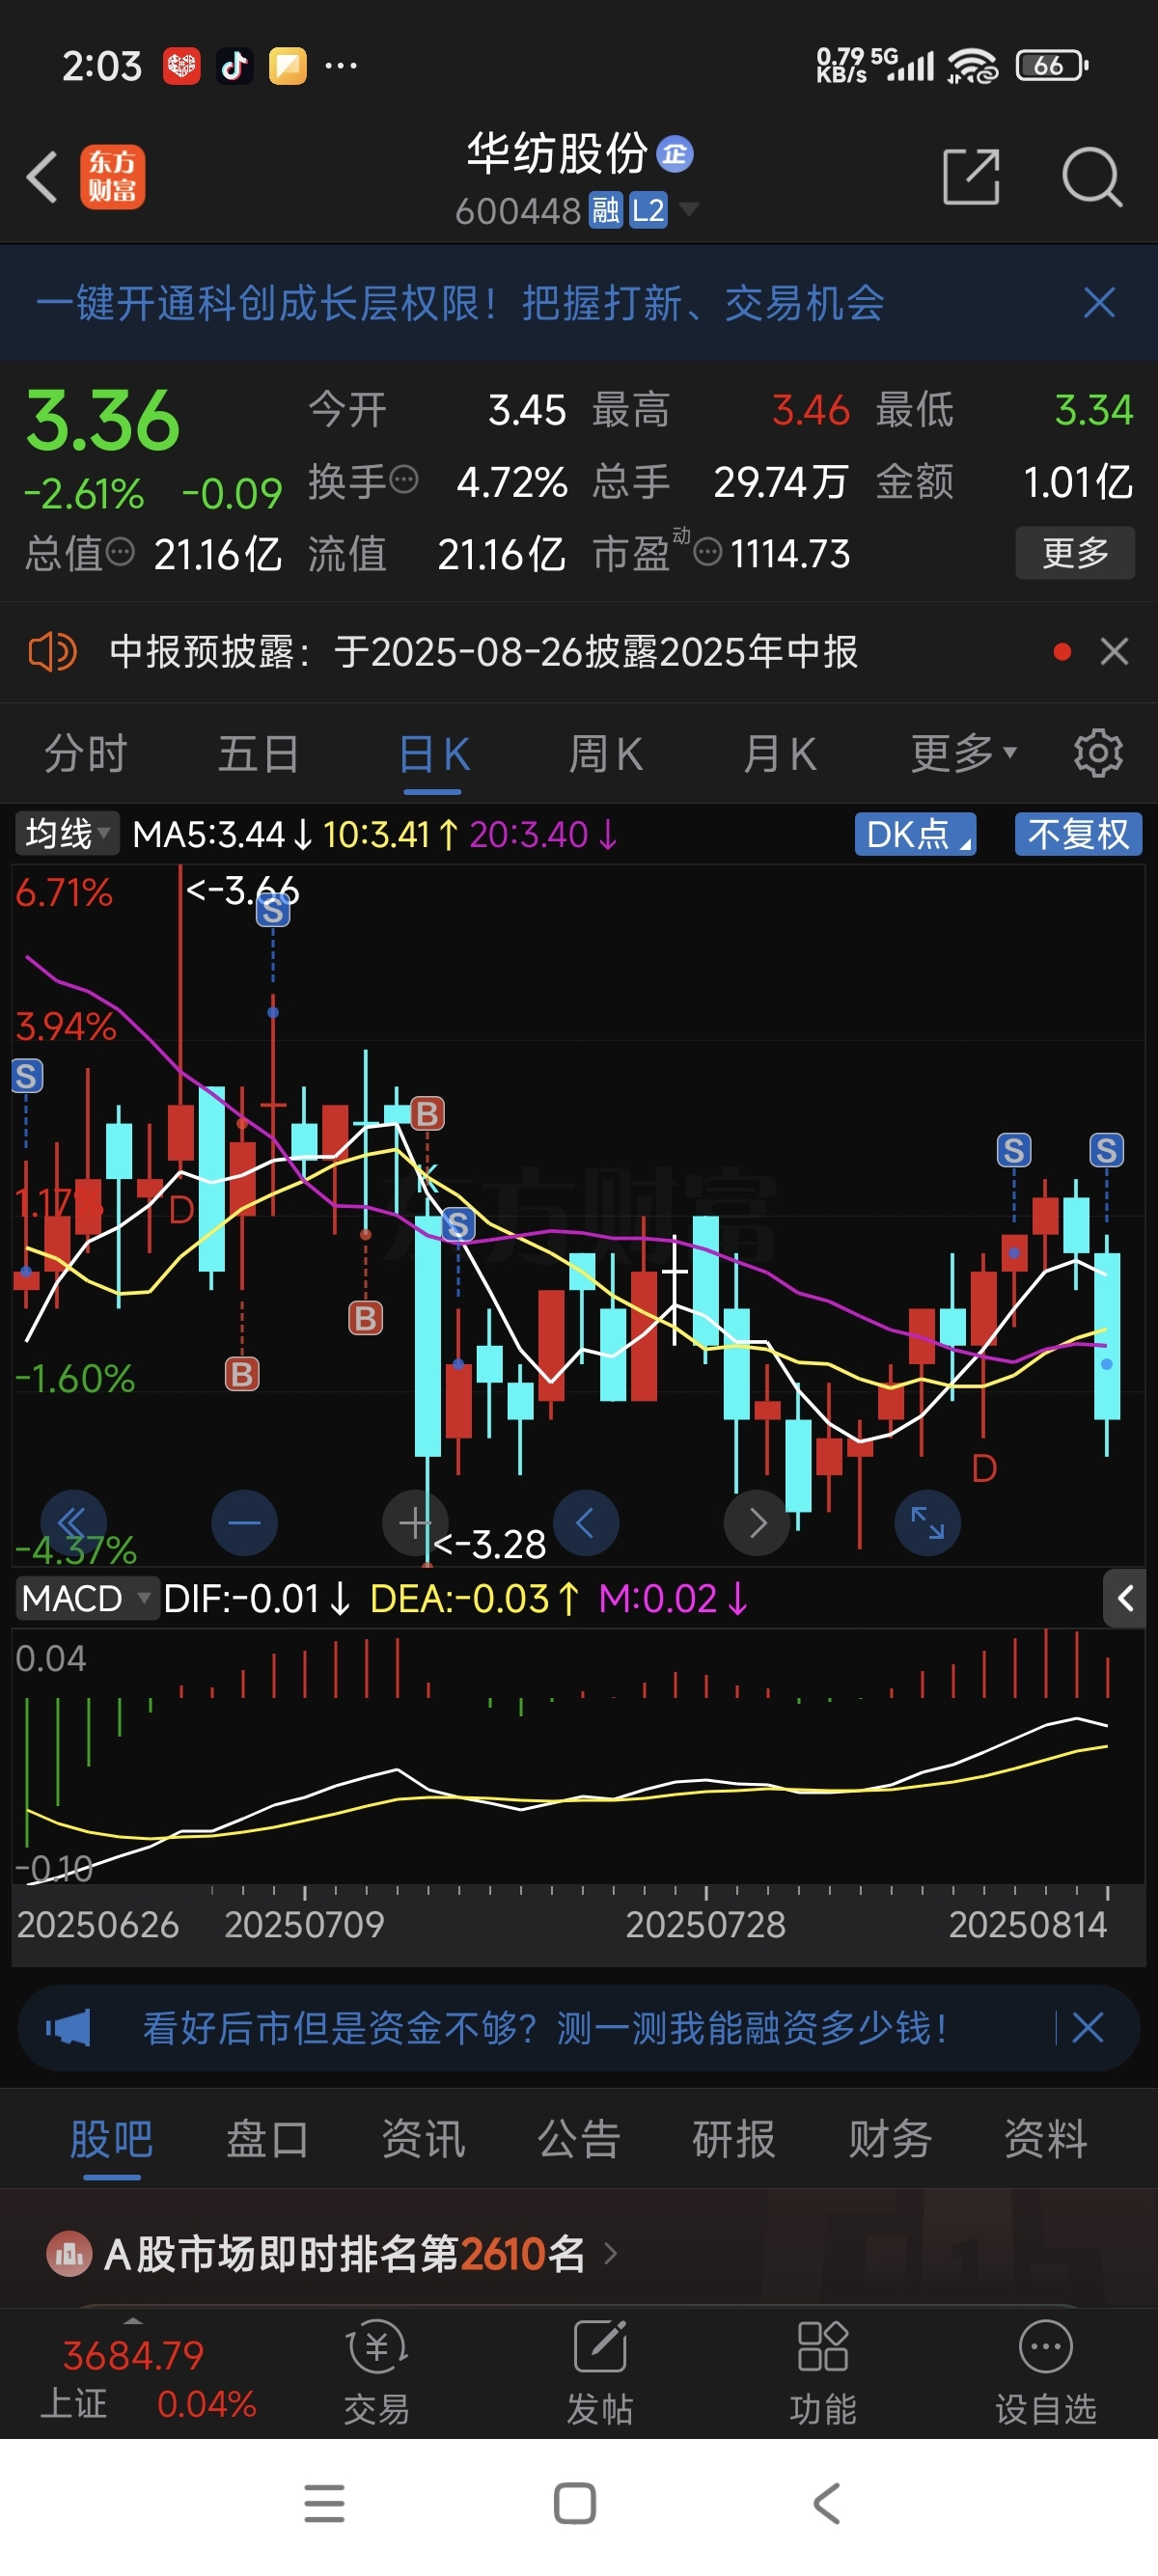Tap info icon next to 总值
The height and width of the screenshot is (2576, 1158).
(120, 552)
